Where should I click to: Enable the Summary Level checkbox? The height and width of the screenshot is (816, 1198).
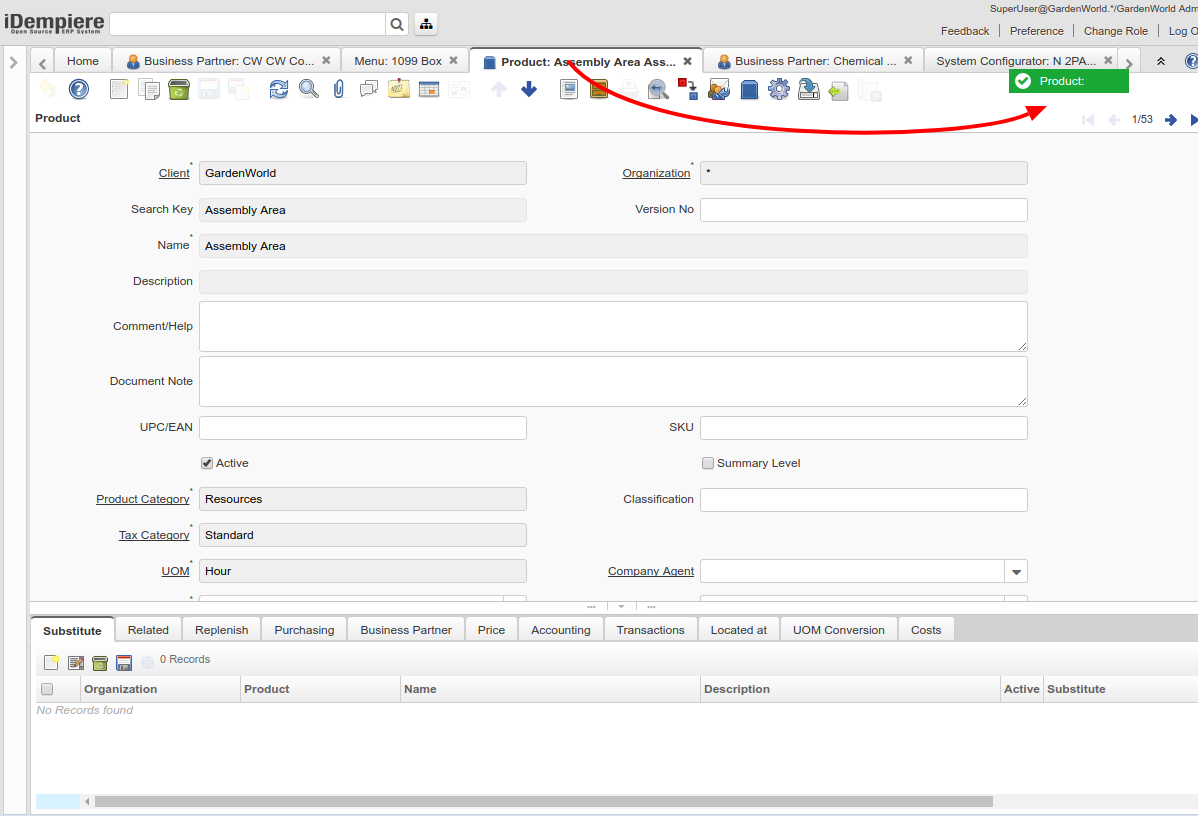[x=708, y=463]
